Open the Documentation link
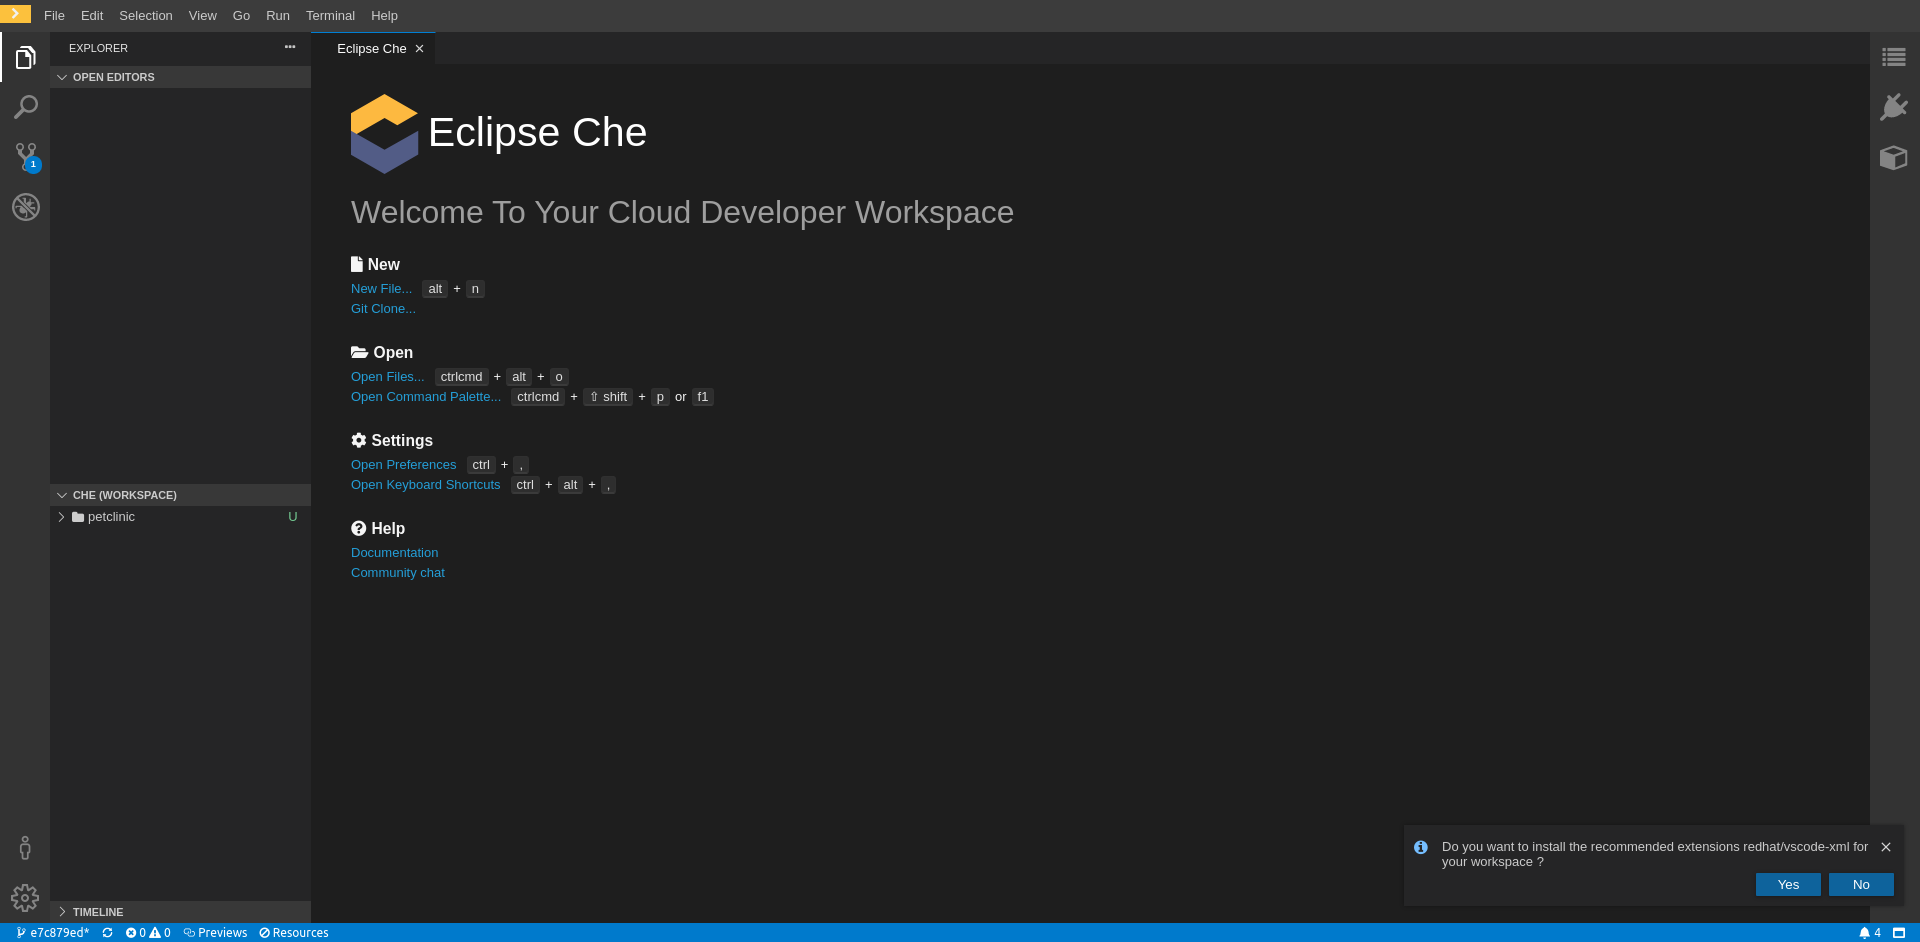1920x942 pixels. [394, 552]
